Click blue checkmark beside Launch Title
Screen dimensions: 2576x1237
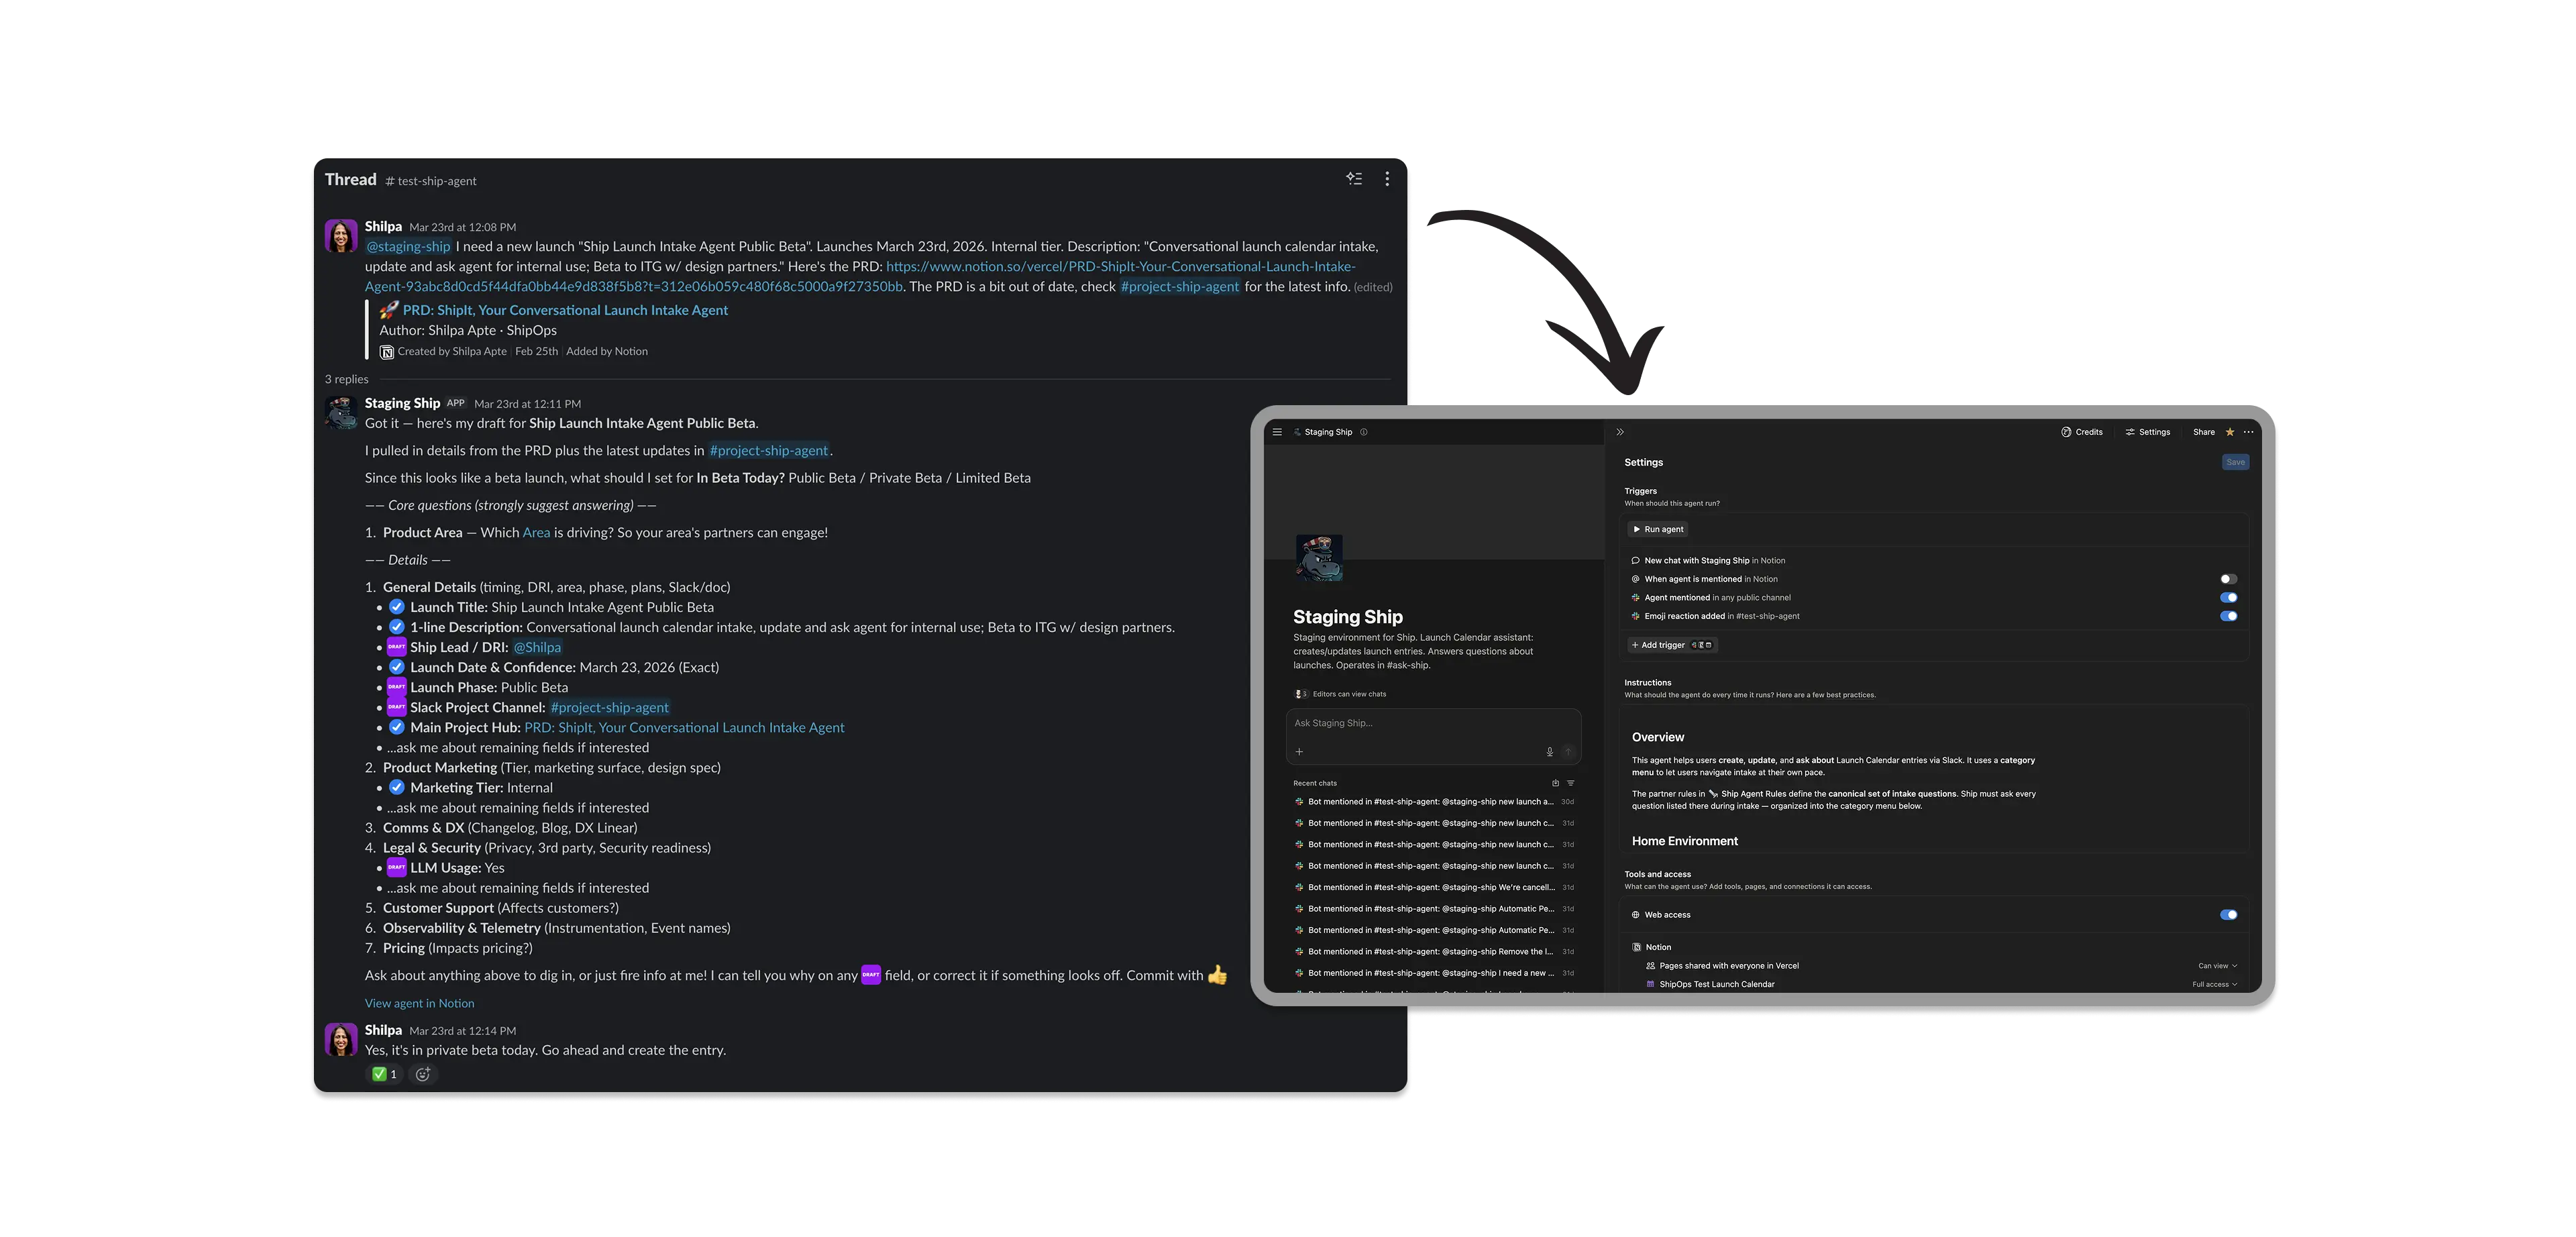[397, 607]
